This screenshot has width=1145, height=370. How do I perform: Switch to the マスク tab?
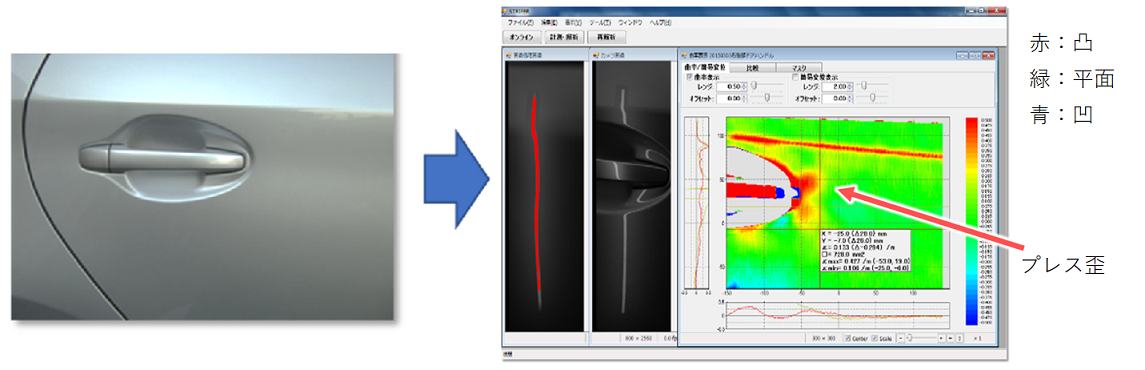(799, 67)
